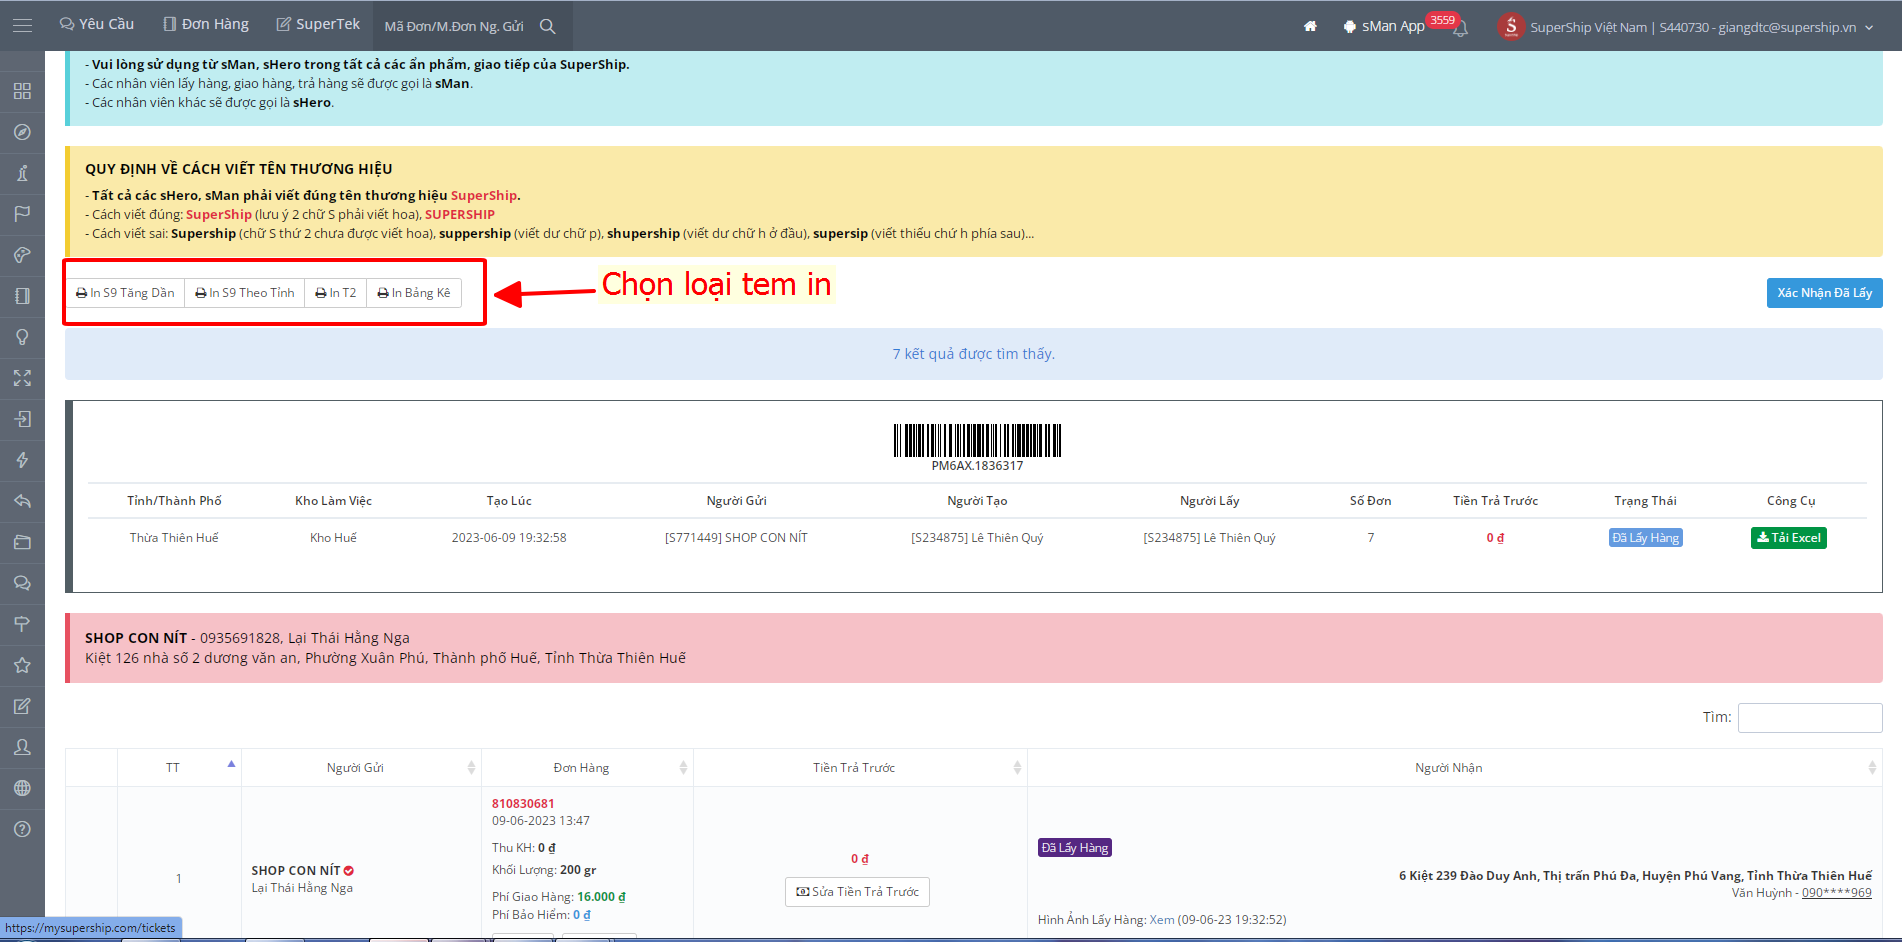1902x942 pixels.
Task: Sort table by TT column
Action: tap(179, 767)
